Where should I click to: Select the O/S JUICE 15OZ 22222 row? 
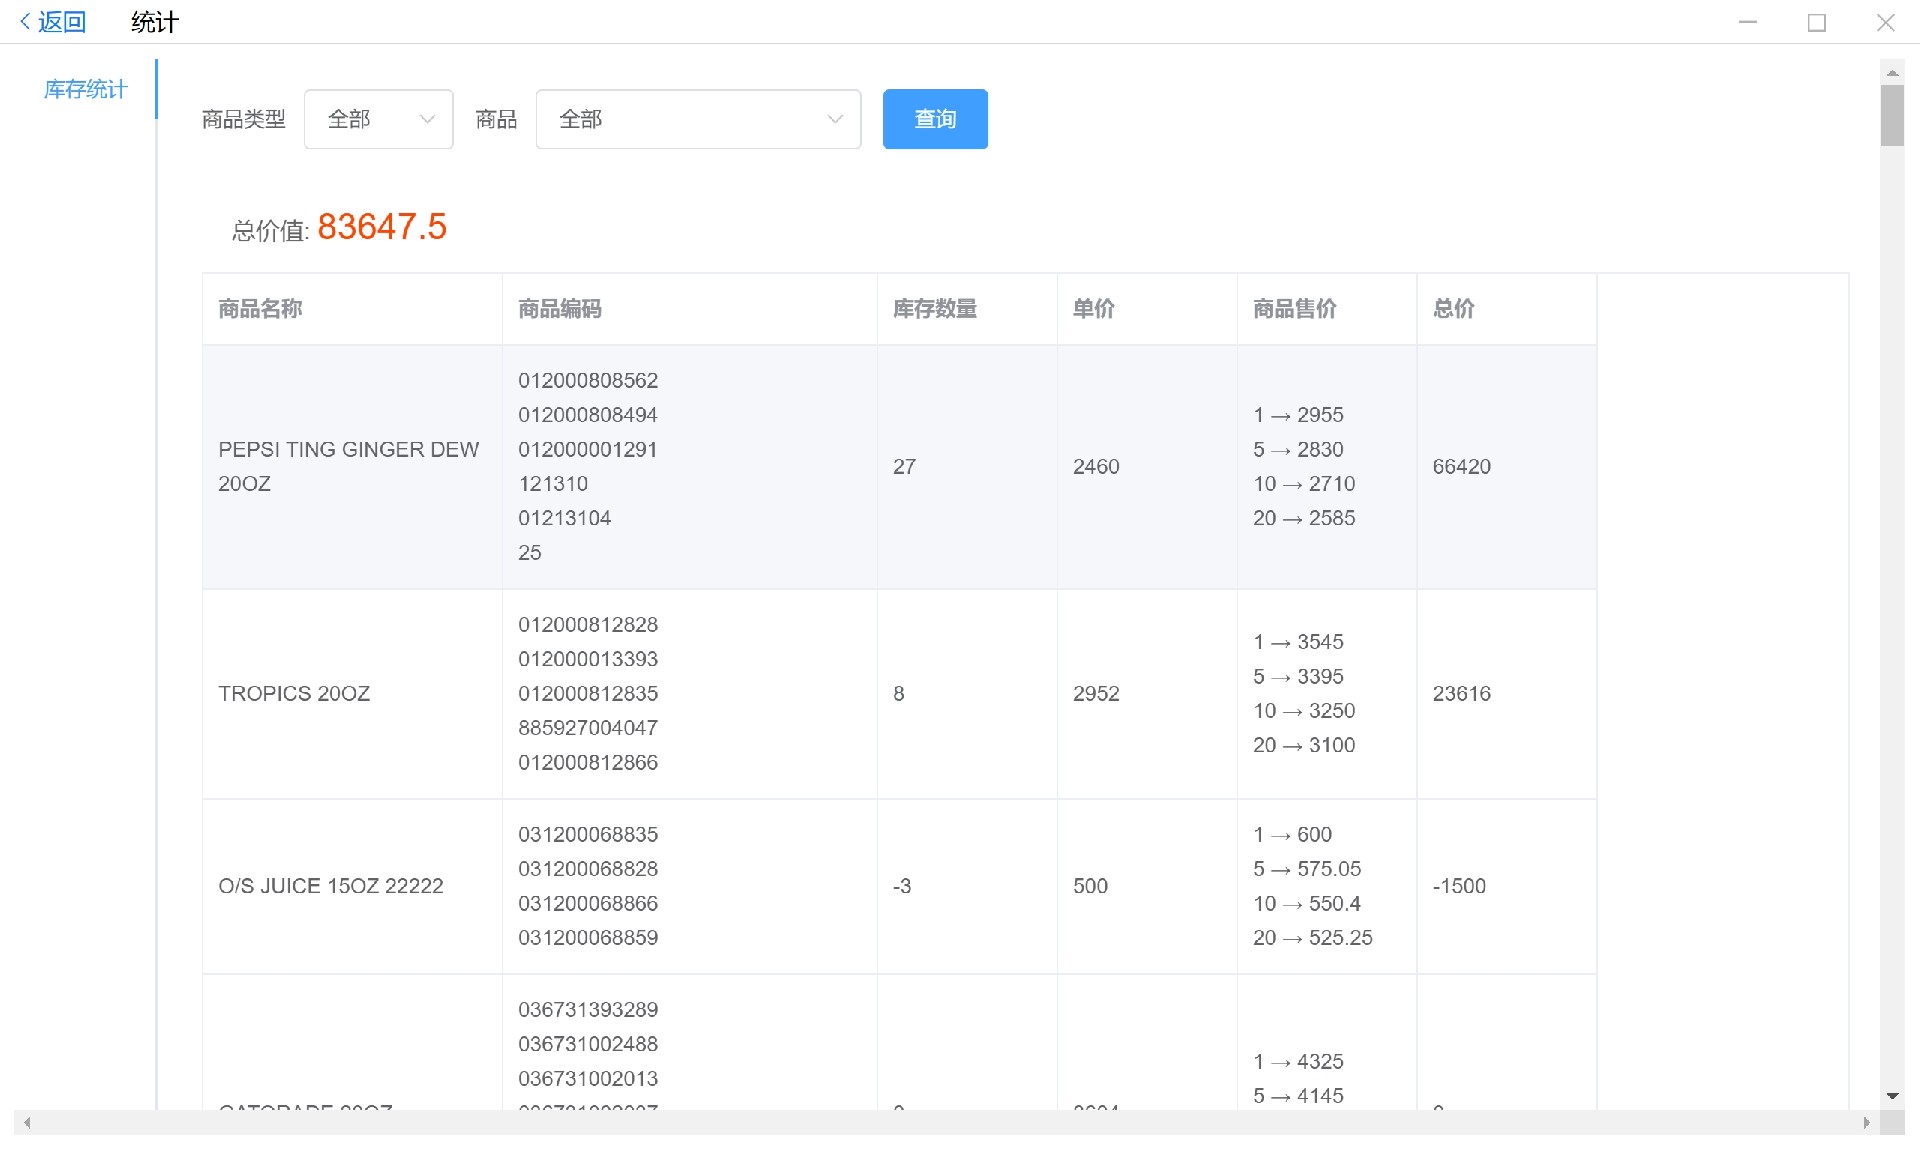pyautogui.click(x=330, y=886)
